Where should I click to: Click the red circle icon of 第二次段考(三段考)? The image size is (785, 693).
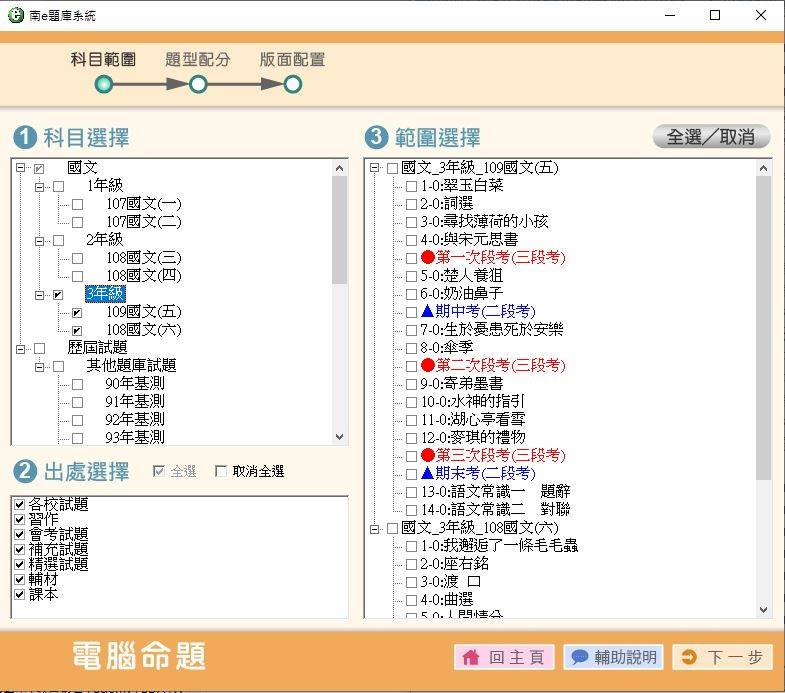(x=428, y=365)
